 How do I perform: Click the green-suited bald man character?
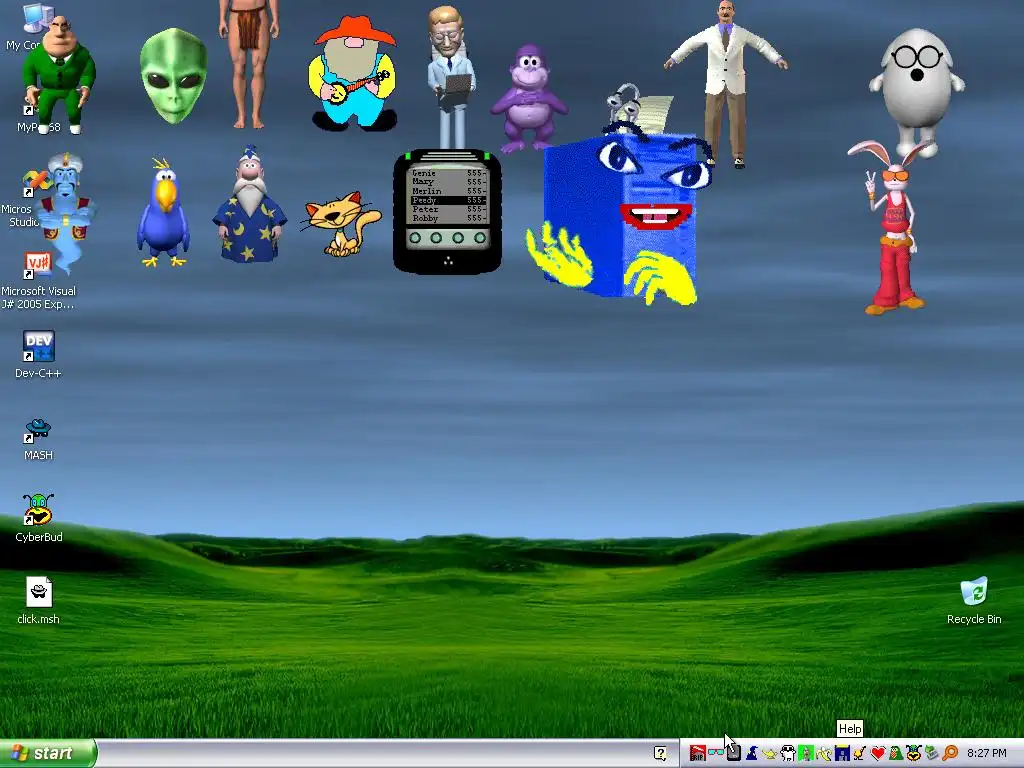tap(59, 75)
